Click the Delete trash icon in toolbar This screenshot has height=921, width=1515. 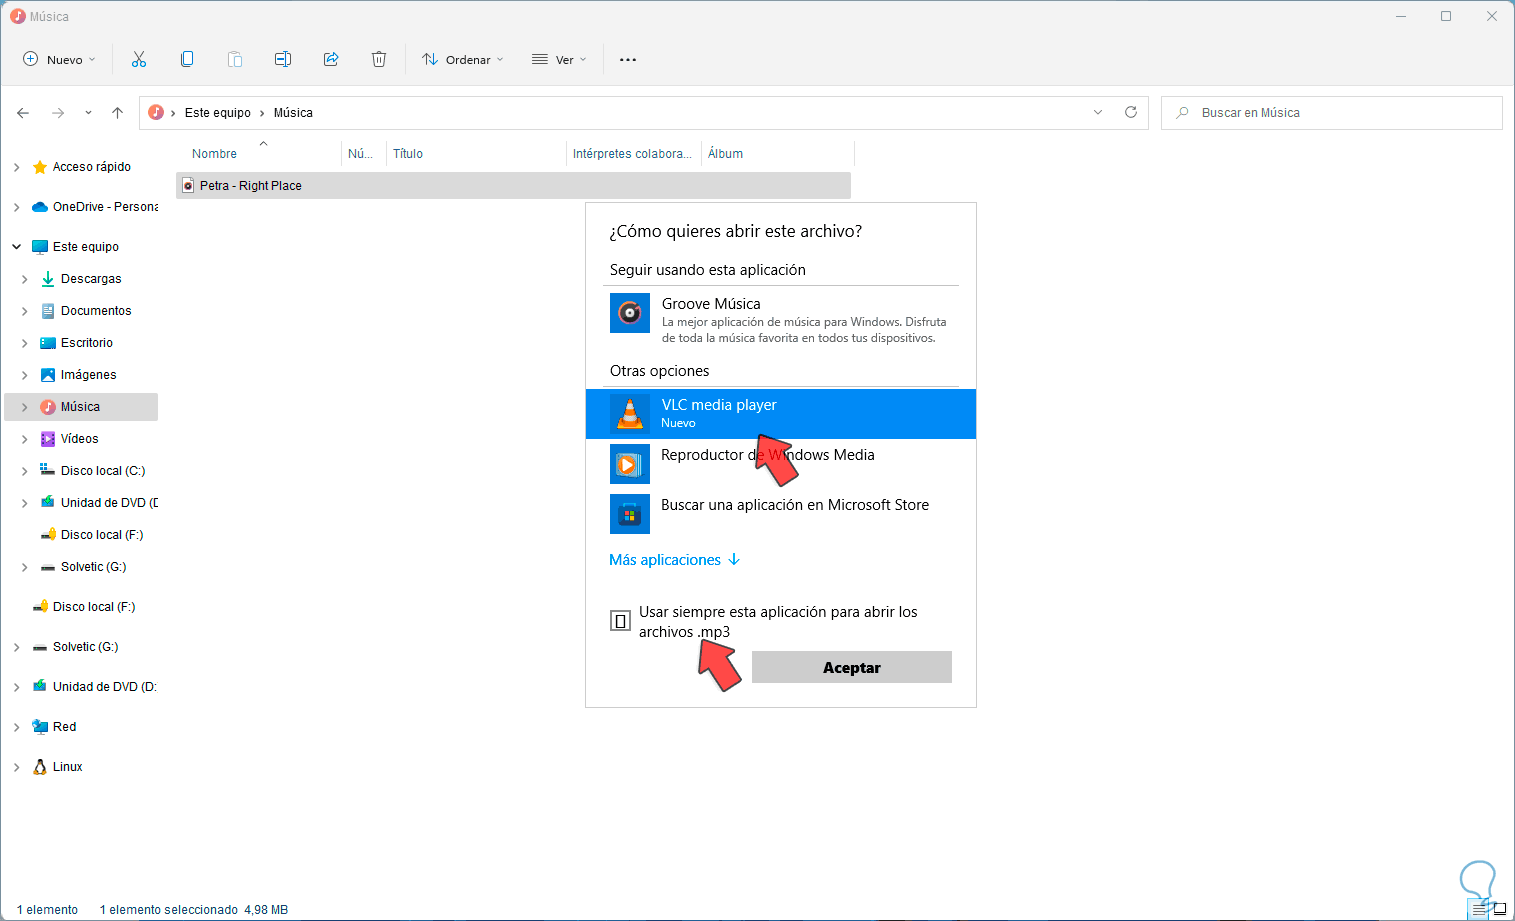coord(379,60)
